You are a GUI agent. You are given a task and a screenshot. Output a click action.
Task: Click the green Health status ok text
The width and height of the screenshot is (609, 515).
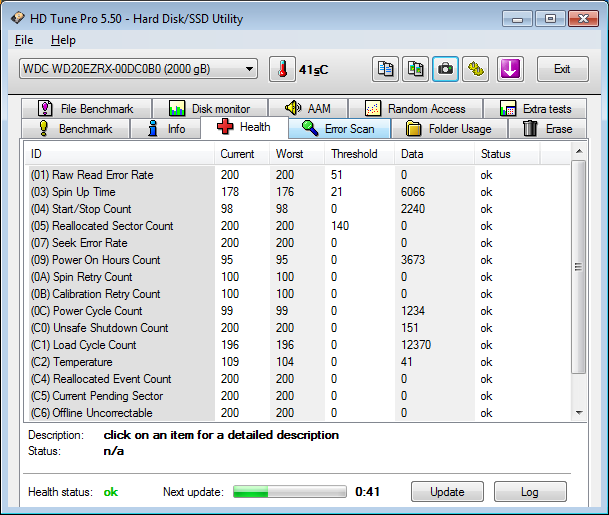[x=111, y=492]
